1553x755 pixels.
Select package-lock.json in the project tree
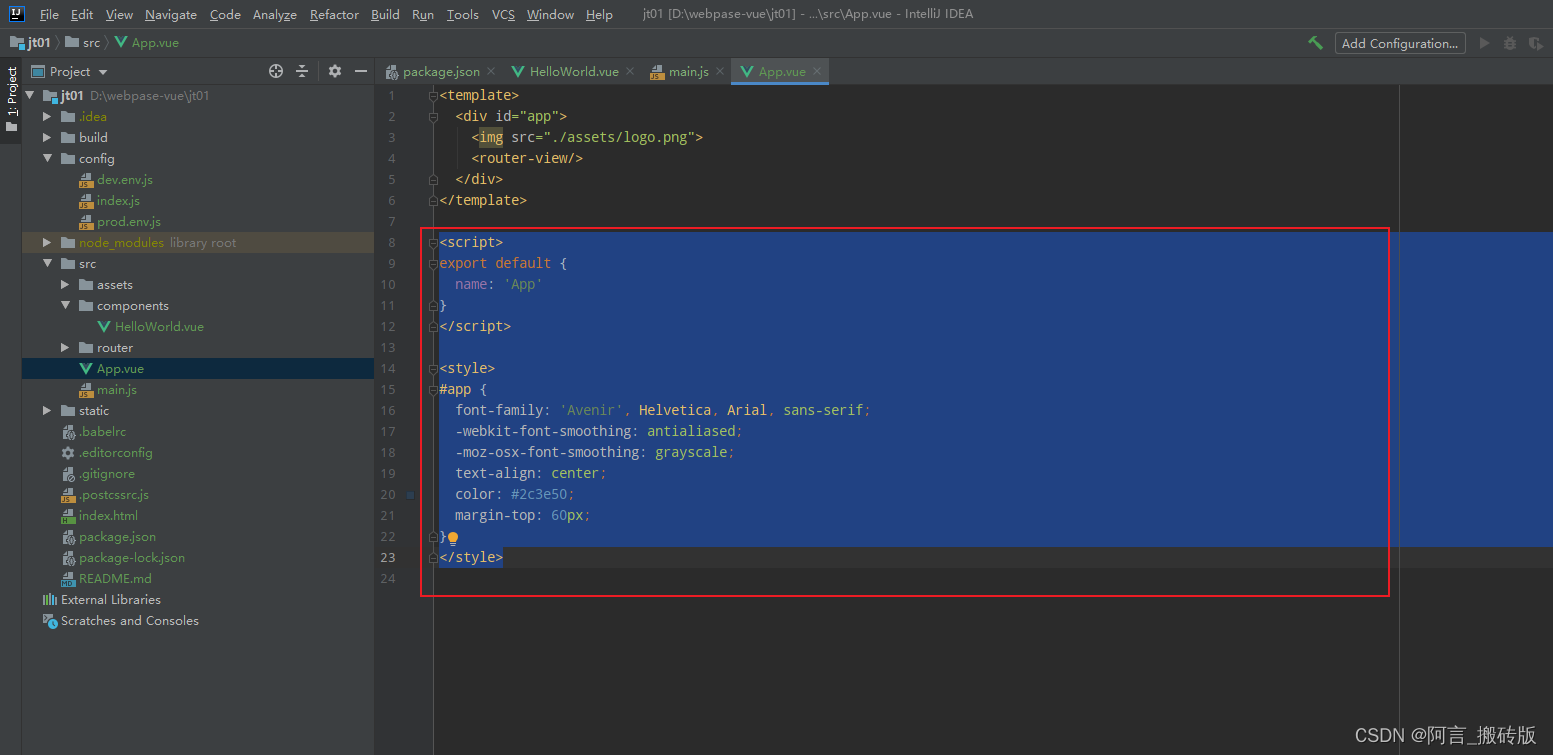click(131, 557)
